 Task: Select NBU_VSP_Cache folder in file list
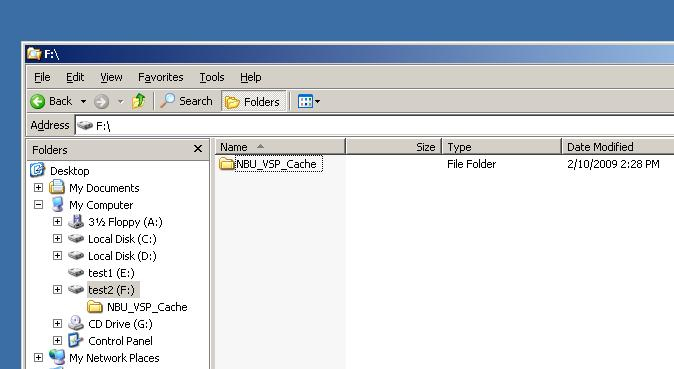[x=276, y=164]
